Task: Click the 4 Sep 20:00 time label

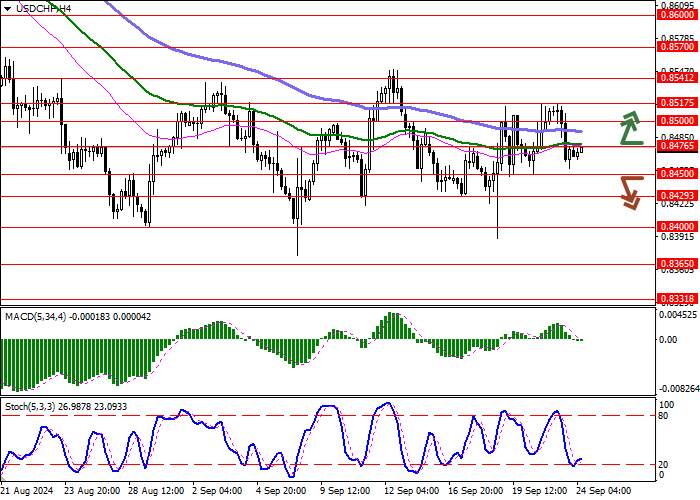Action: [282, 491]
